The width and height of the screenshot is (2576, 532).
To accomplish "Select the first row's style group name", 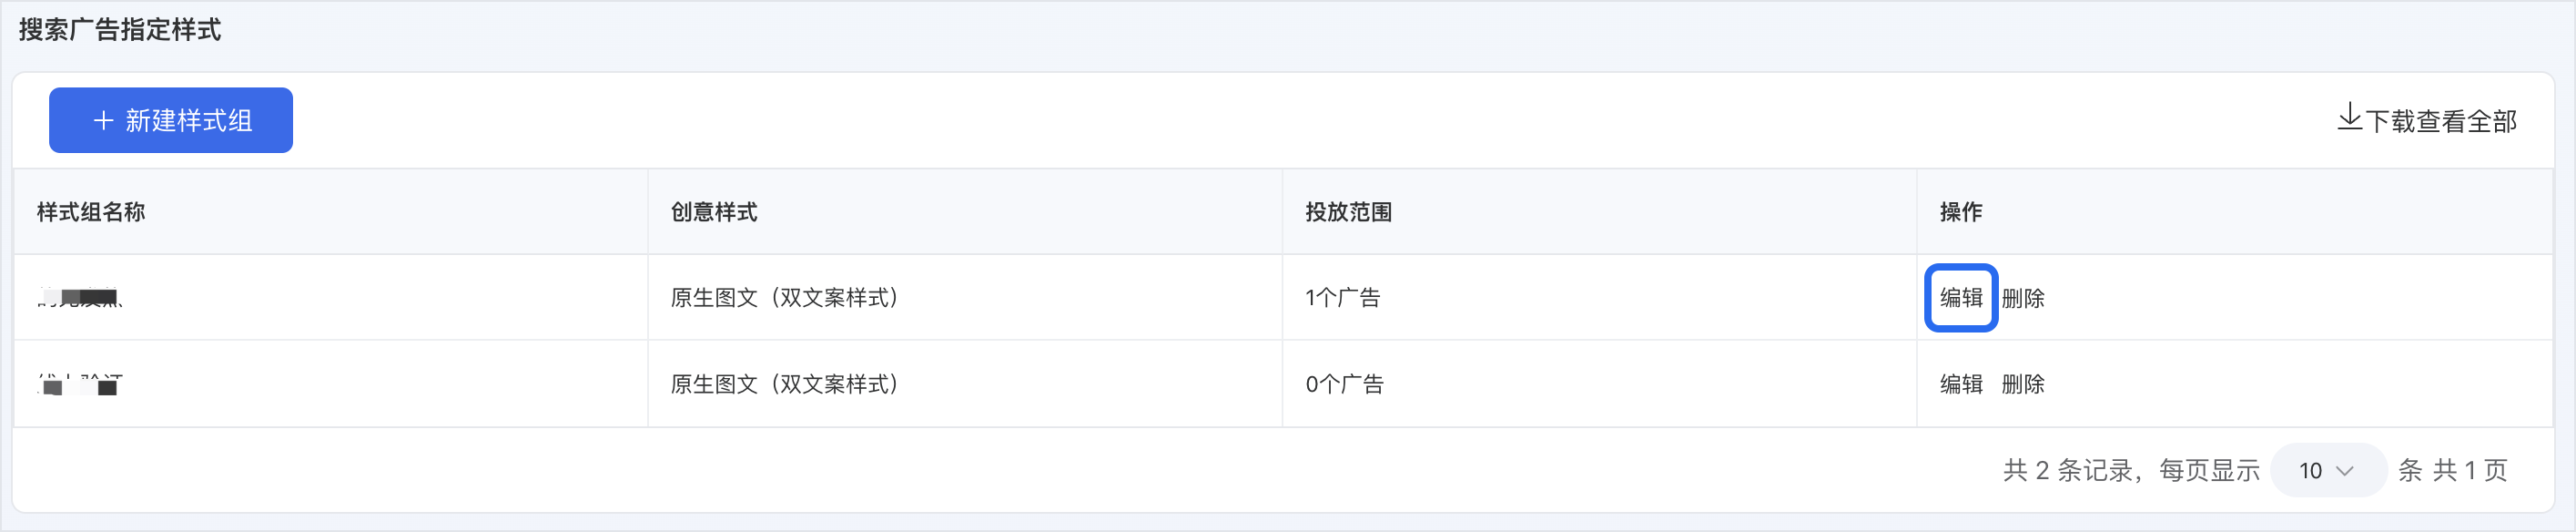I will (80, 297).
